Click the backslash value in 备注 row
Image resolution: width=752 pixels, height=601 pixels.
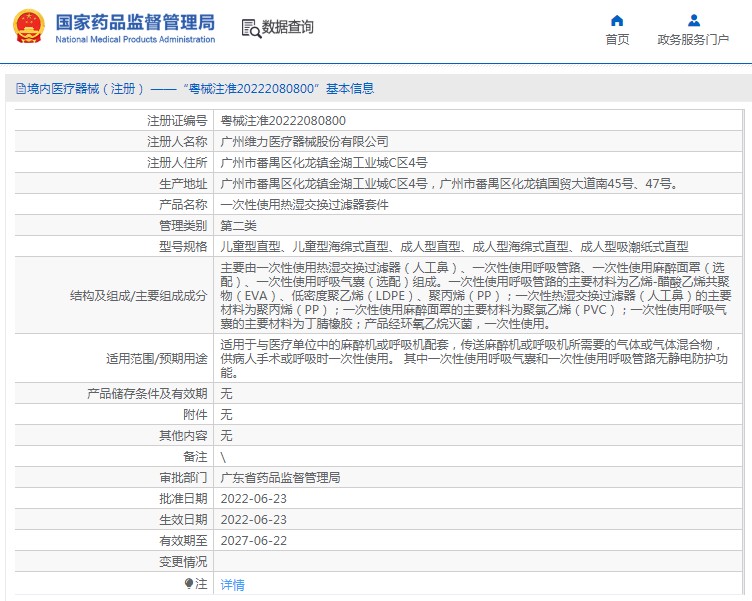[223, 457]
